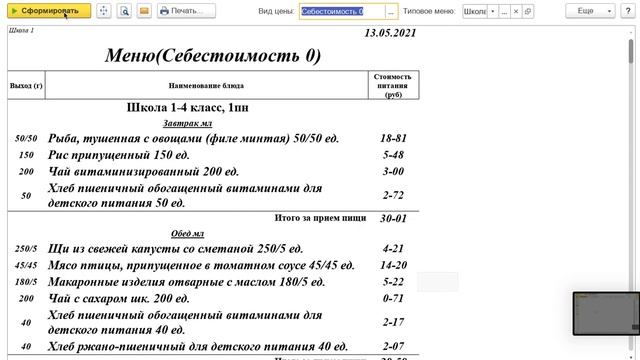
Task: Click the output weight 50/50
Action: coord(26,139)
